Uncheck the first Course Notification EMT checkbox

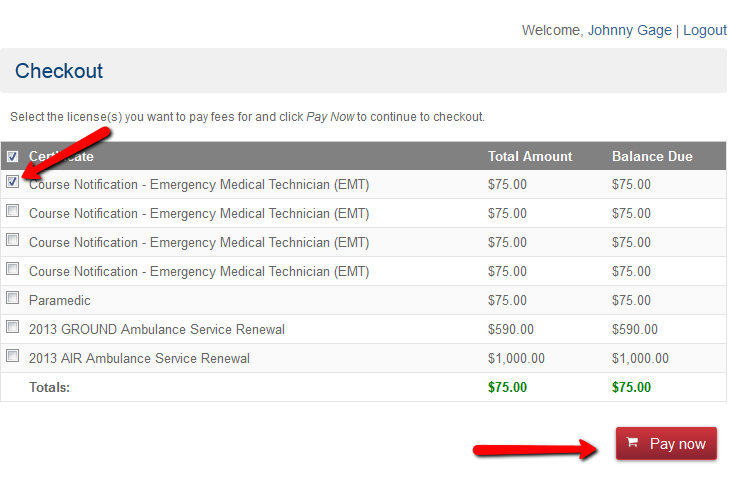[13, 182]
